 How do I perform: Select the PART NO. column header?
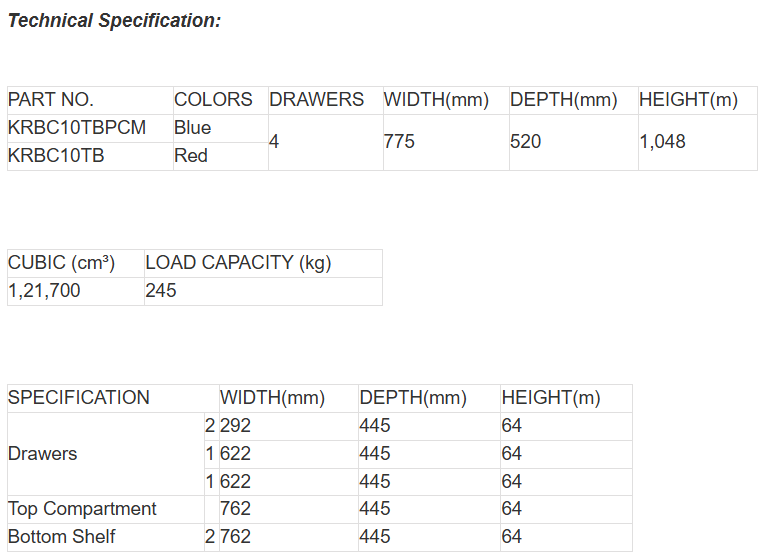pyautogui.click(x=51, y=100)
